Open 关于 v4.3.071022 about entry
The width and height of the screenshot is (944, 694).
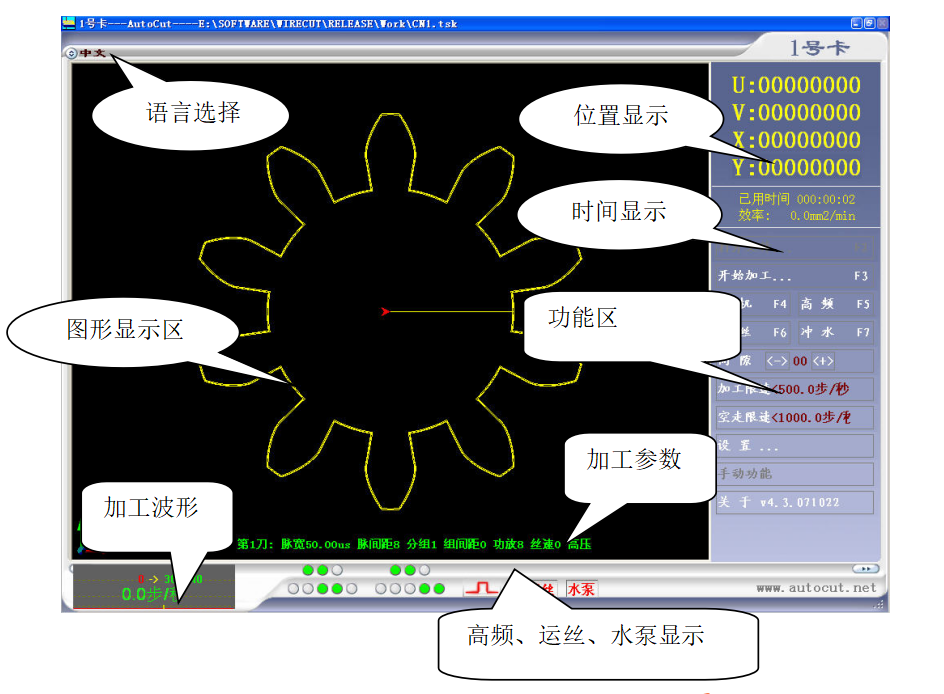[x=794, y=502]
